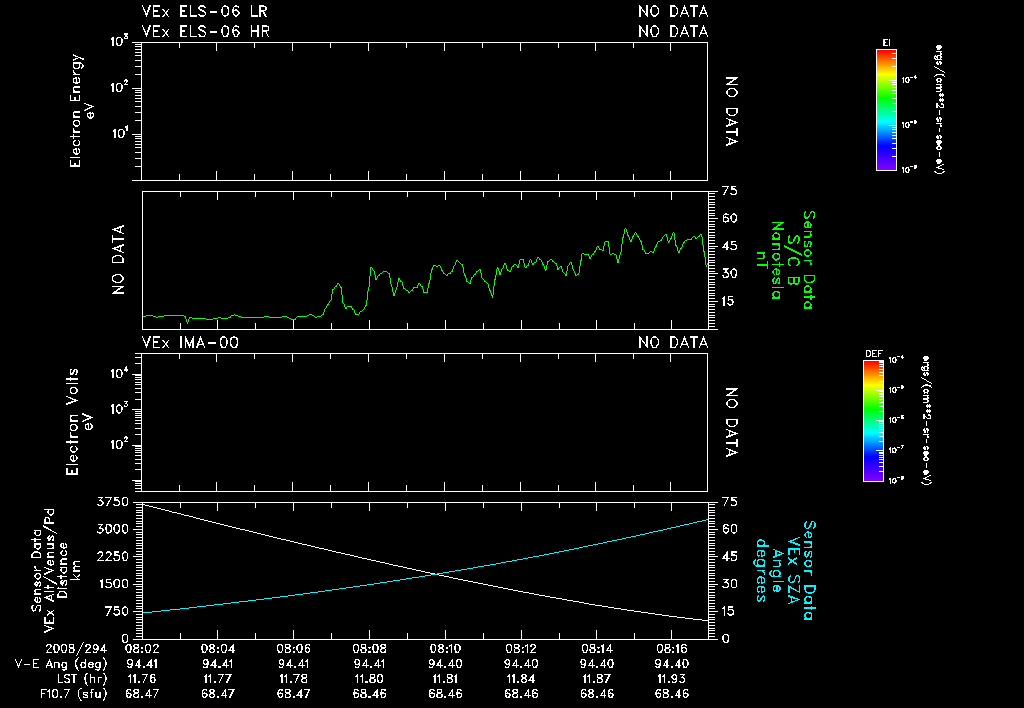Image resolution: width=1024 pixels, height=708 pixels.
Task: Click the 10^4 tick on Electron Volts axis
Action: 120,374
